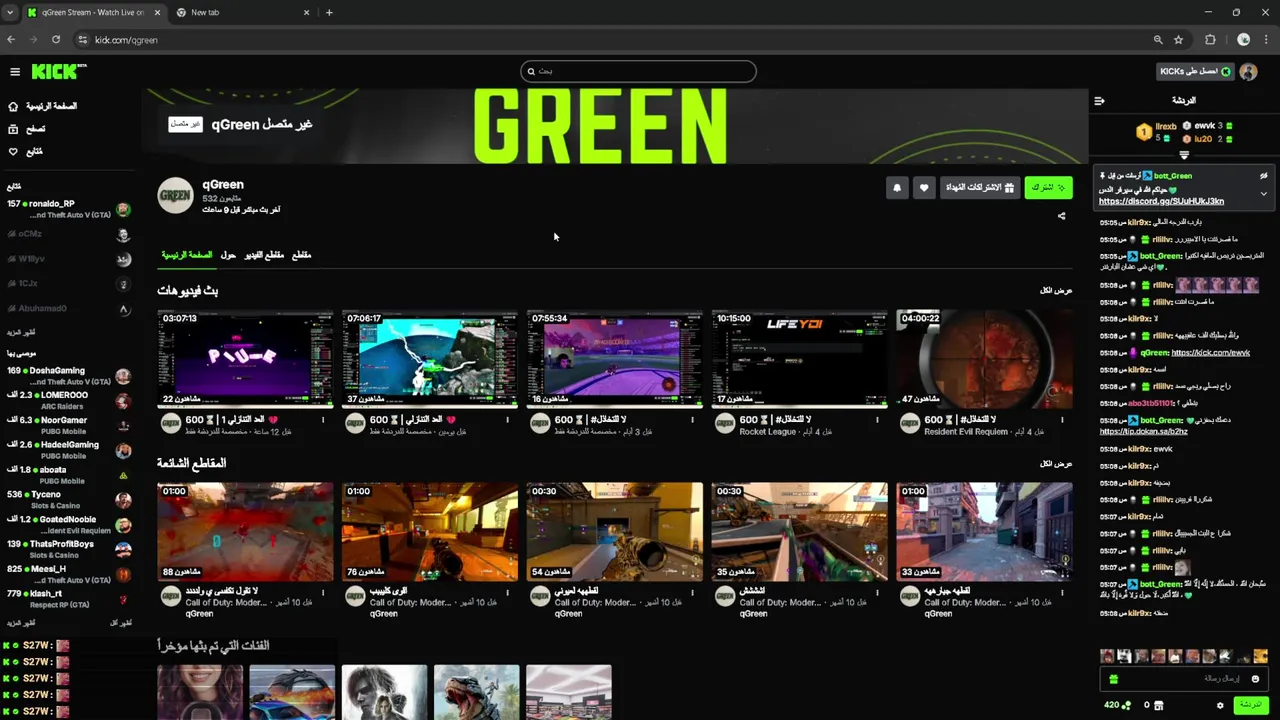Expand leaderboard with down arrow
The image size is (1280, 720).
tap(1184, 155)
